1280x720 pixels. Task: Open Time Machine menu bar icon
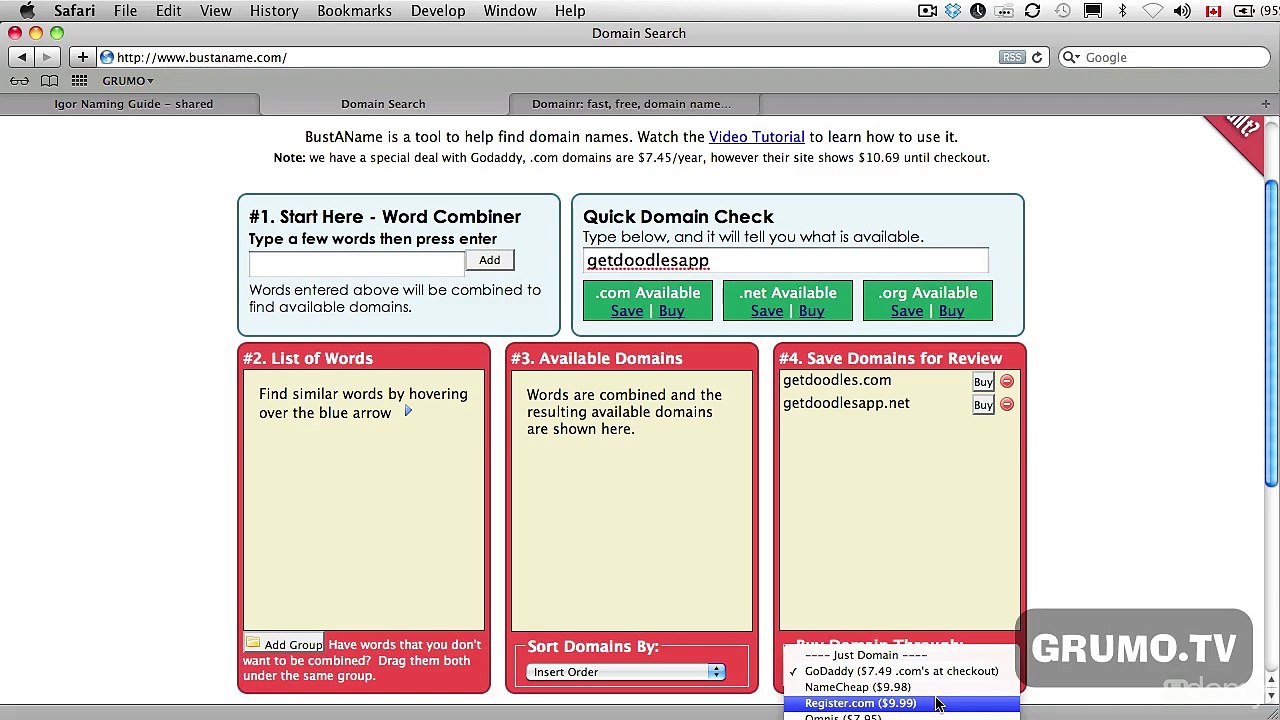tap(1063, 11)
